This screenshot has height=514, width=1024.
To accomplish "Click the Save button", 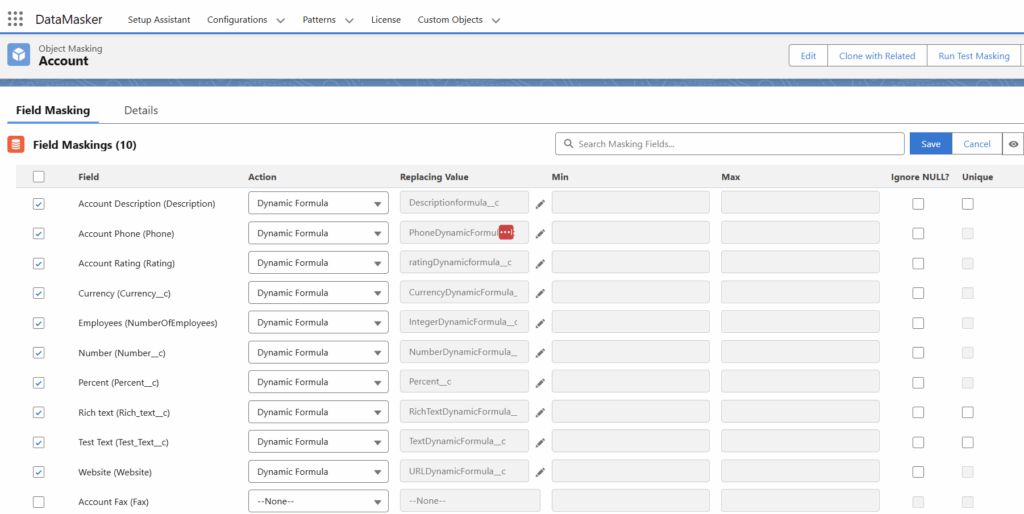I will [x=930, y=144].
